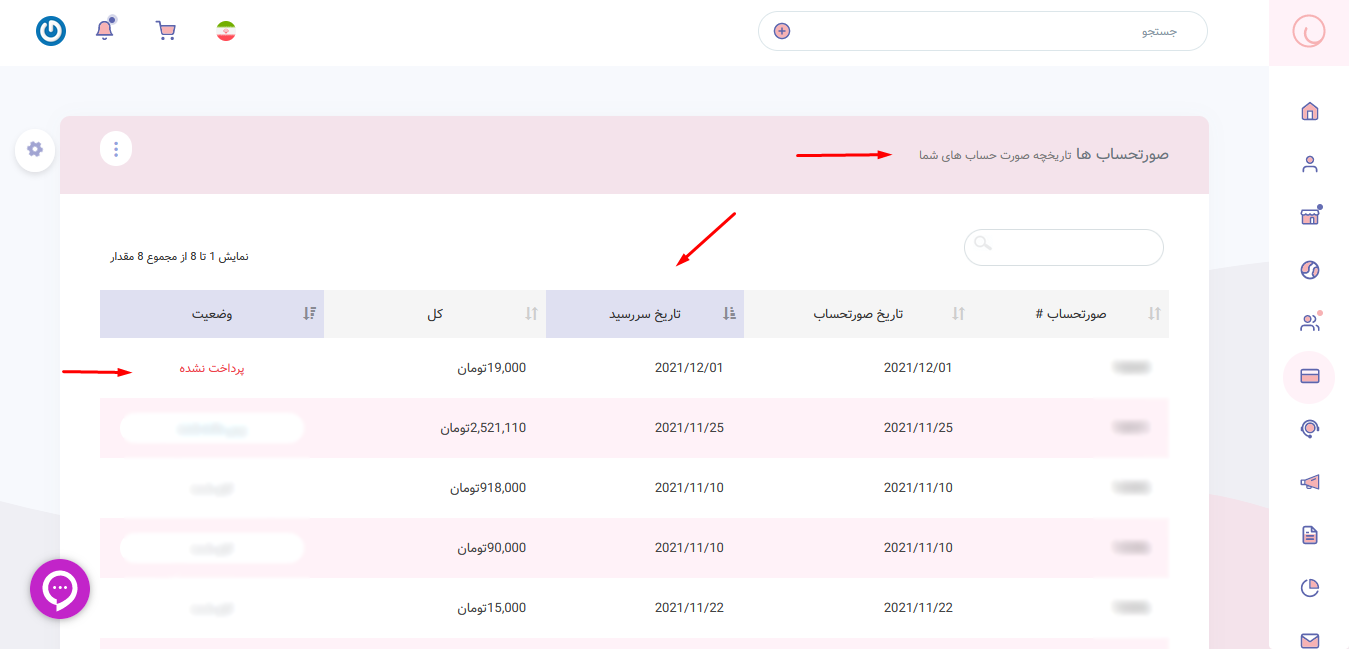Focus the invoice table search box
Viewport: 1349px width, 649px height.
tap(1064, 248)
